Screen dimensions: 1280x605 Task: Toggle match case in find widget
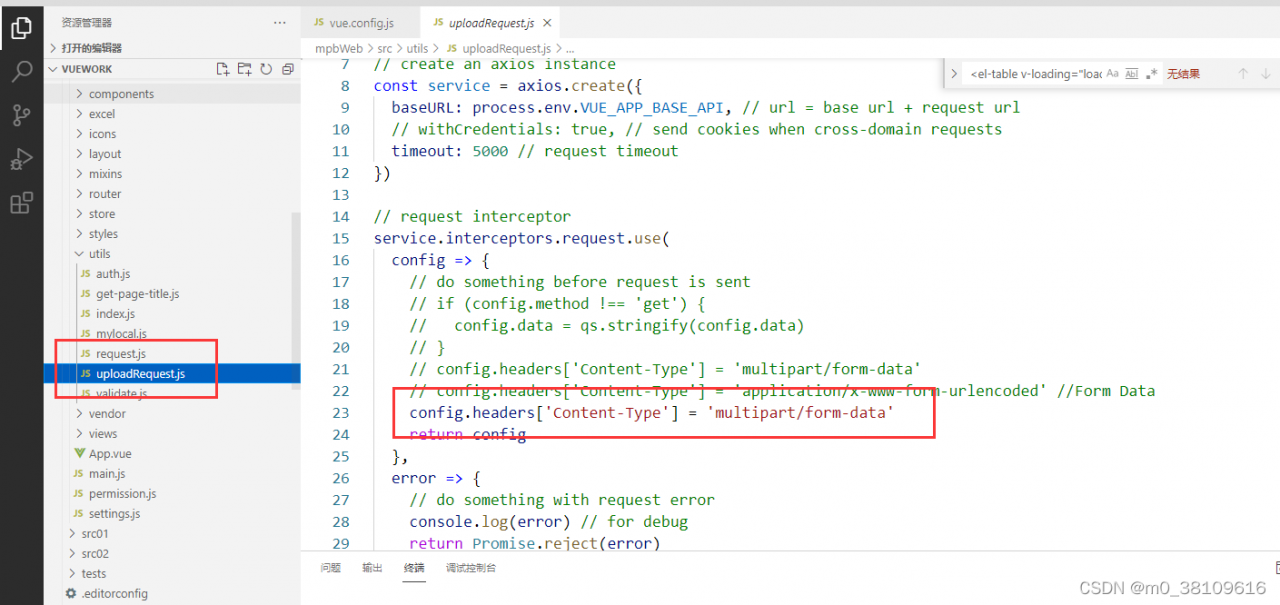pos(1113,73)
